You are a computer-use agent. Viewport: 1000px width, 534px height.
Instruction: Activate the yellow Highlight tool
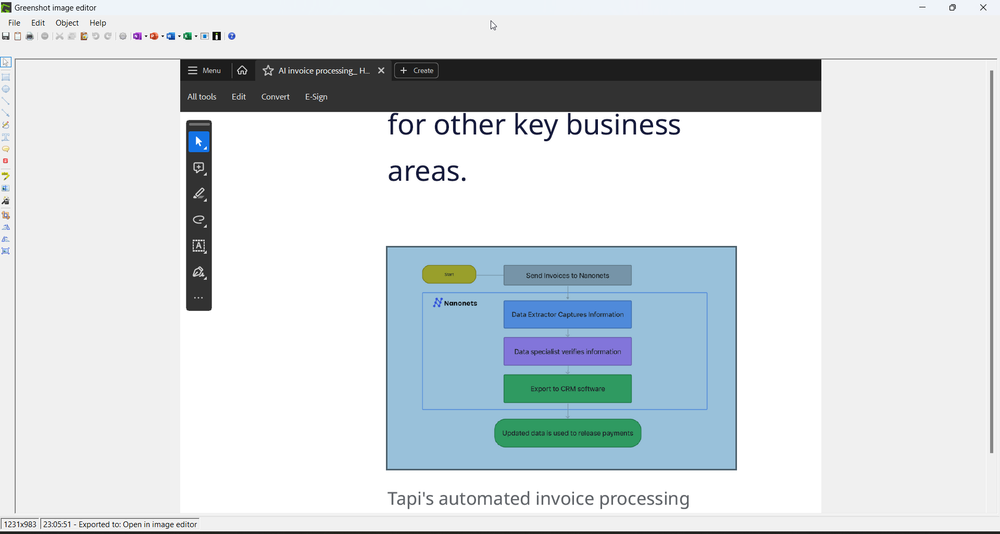[6, 176]
